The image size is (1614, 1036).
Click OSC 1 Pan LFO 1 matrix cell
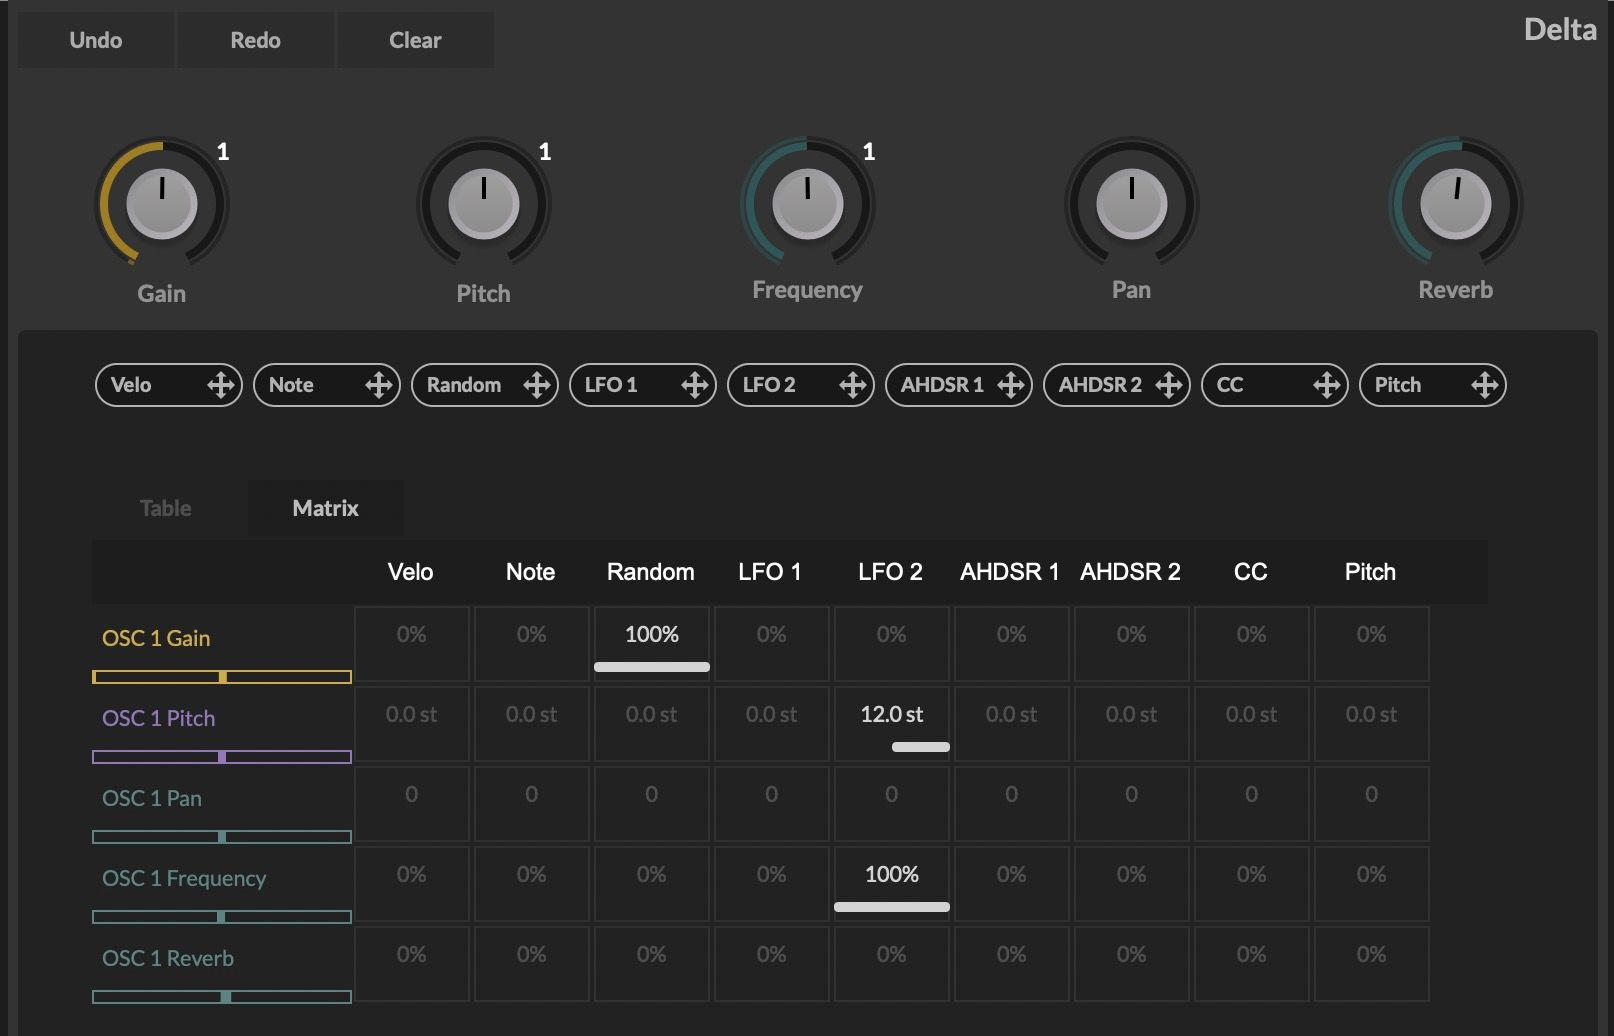click(772, 804)
